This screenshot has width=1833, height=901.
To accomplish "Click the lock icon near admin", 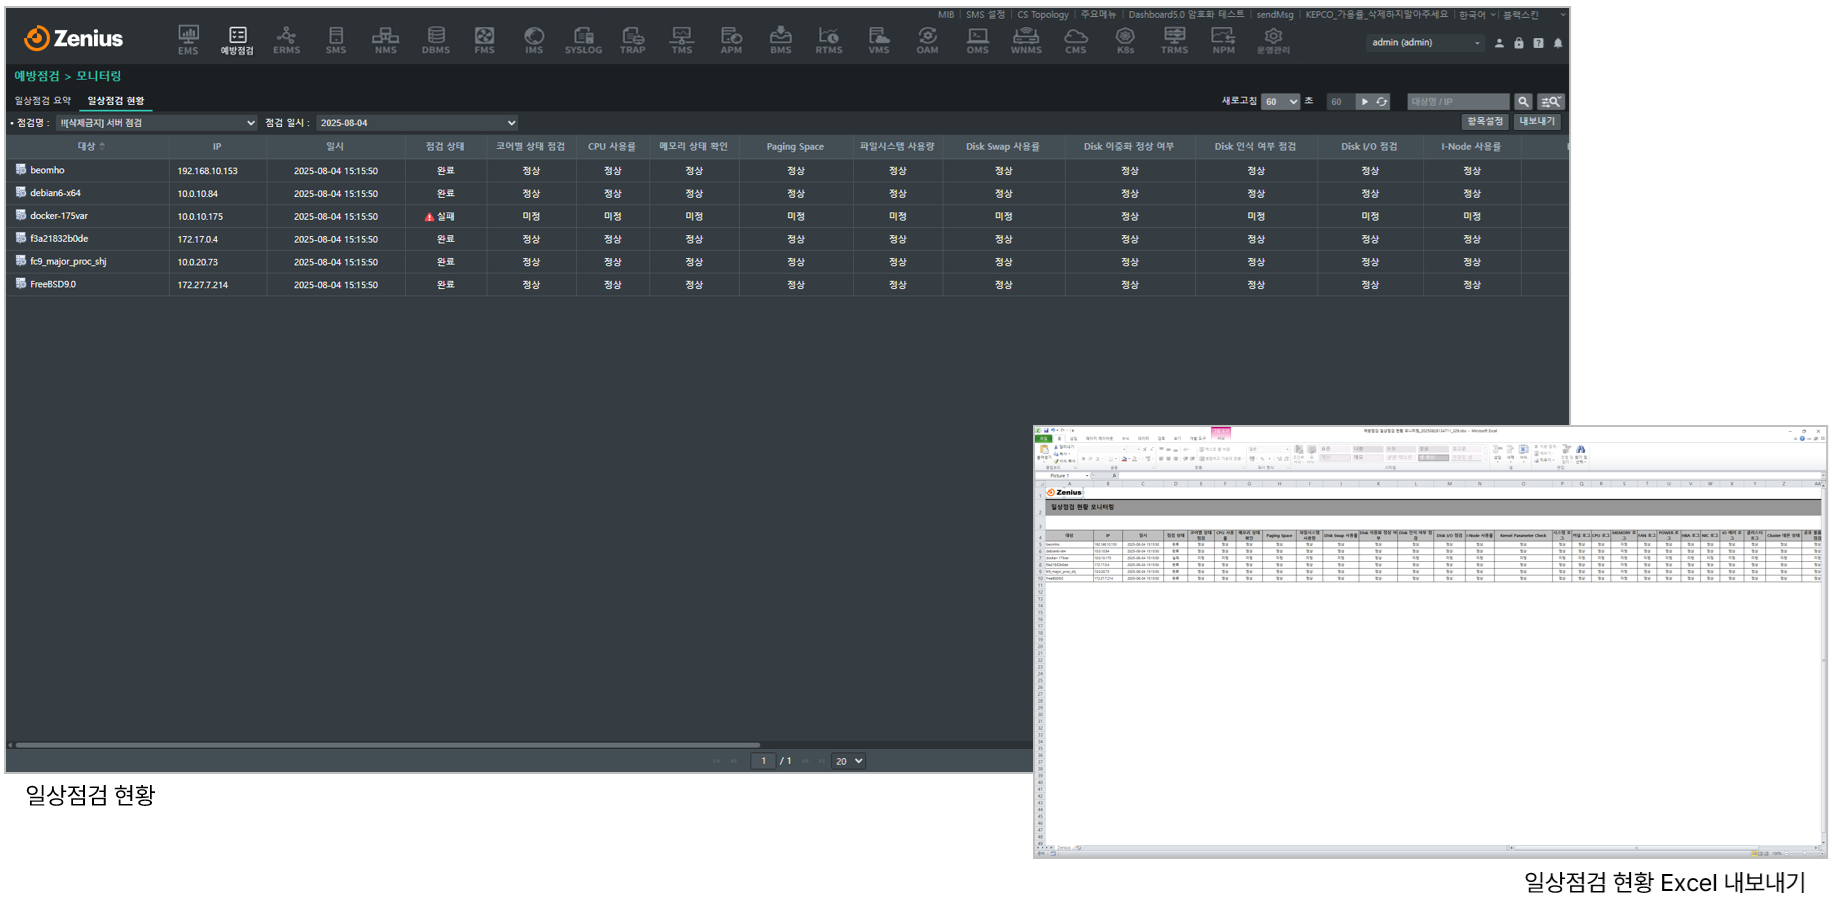I will tap(1519, 43).
